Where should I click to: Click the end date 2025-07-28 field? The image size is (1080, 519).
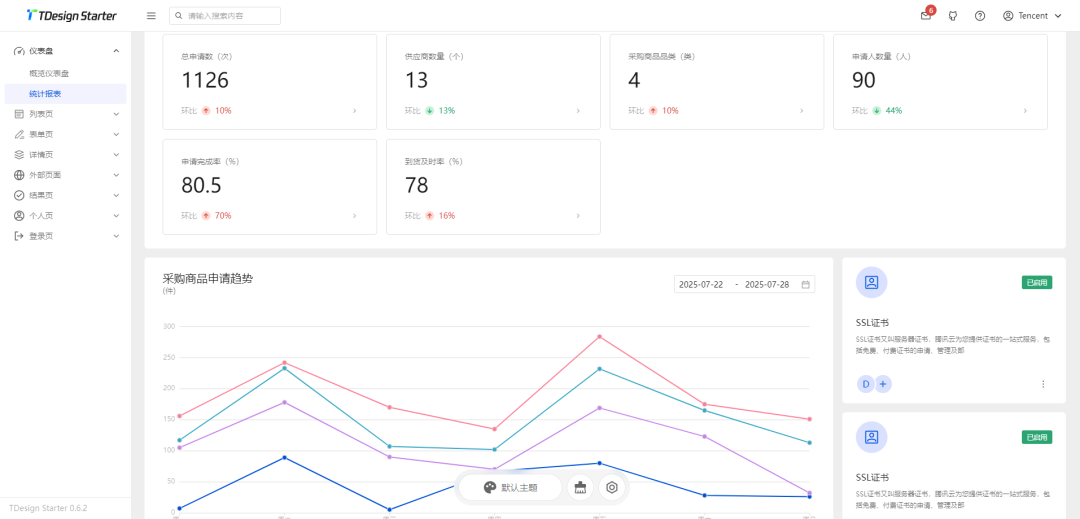[x=767, y=284]
